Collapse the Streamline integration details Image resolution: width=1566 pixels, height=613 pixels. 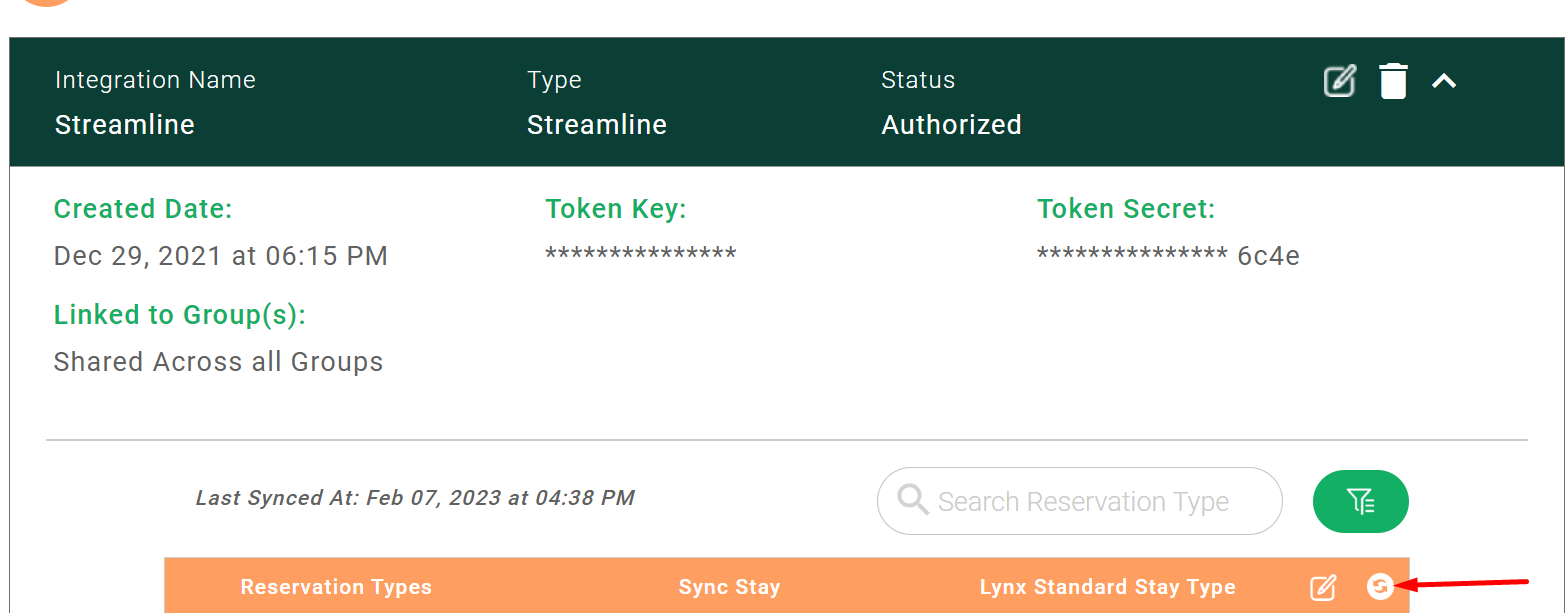(1443, 81)
